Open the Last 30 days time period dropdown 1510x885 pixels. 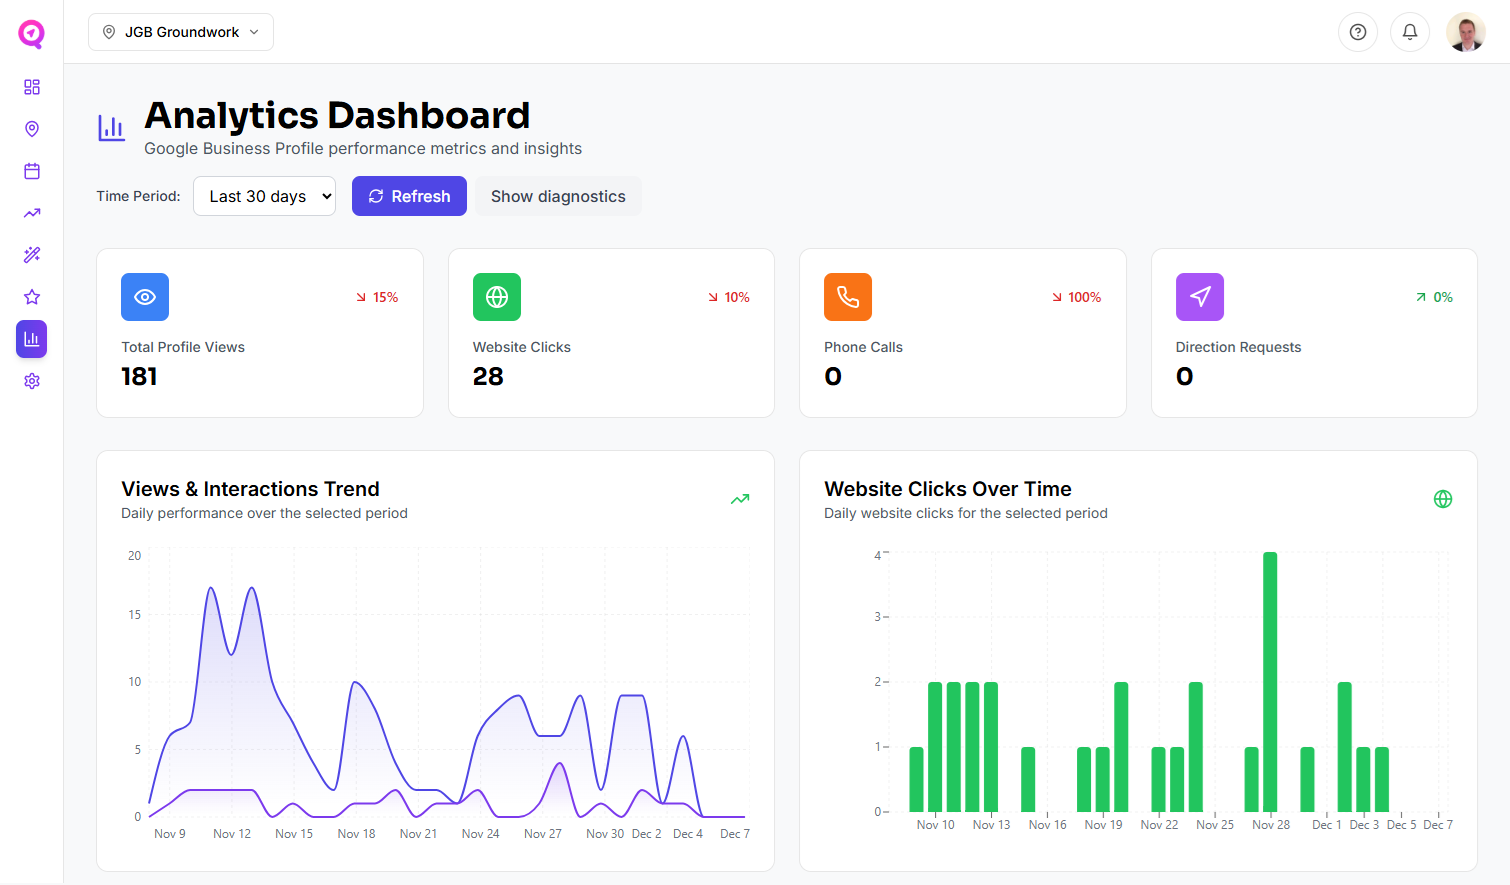[264, 196]
